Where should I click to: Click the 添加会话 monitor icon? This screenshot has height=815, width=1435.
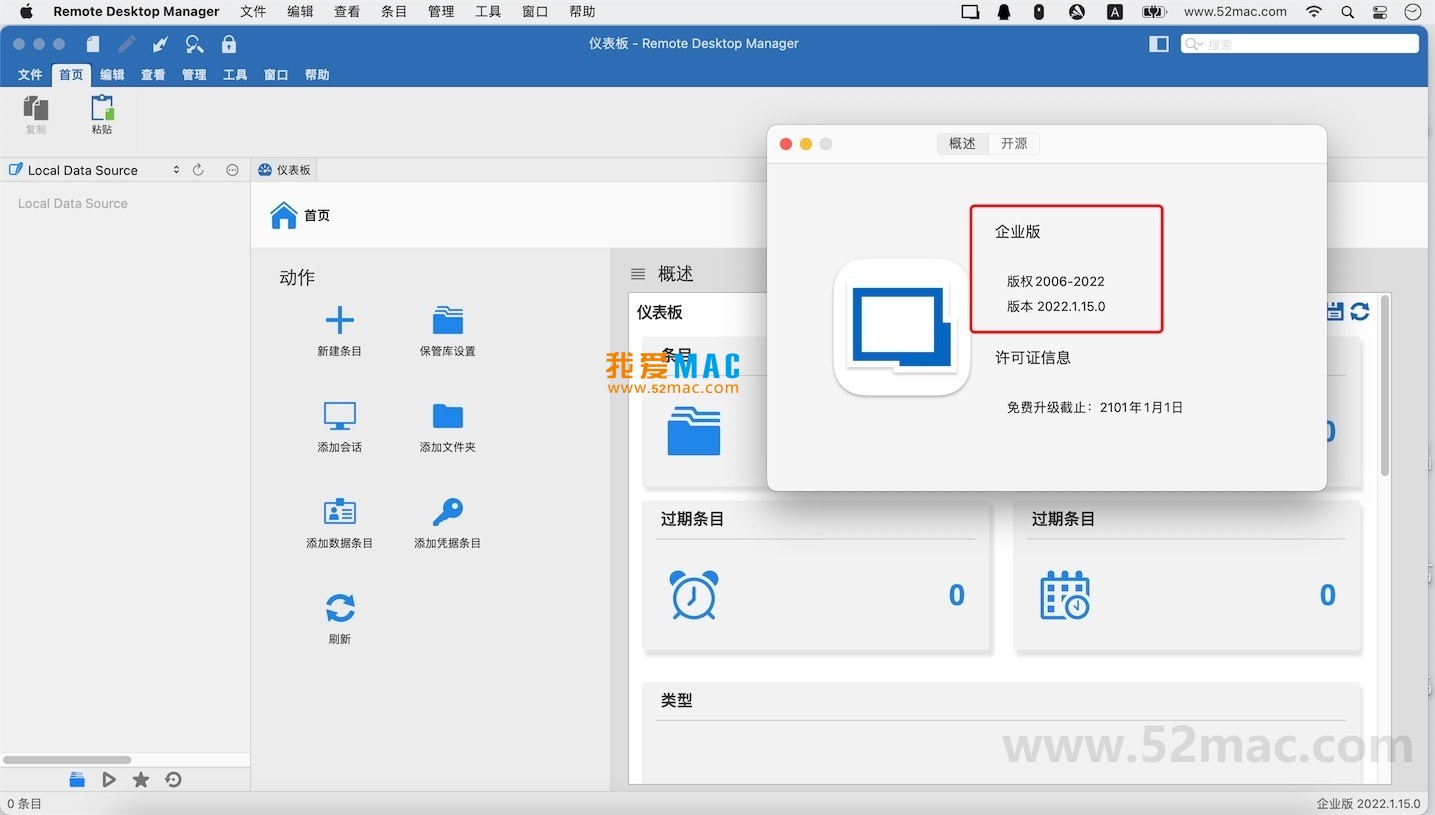pyautogui.click(x=339, y=416)
